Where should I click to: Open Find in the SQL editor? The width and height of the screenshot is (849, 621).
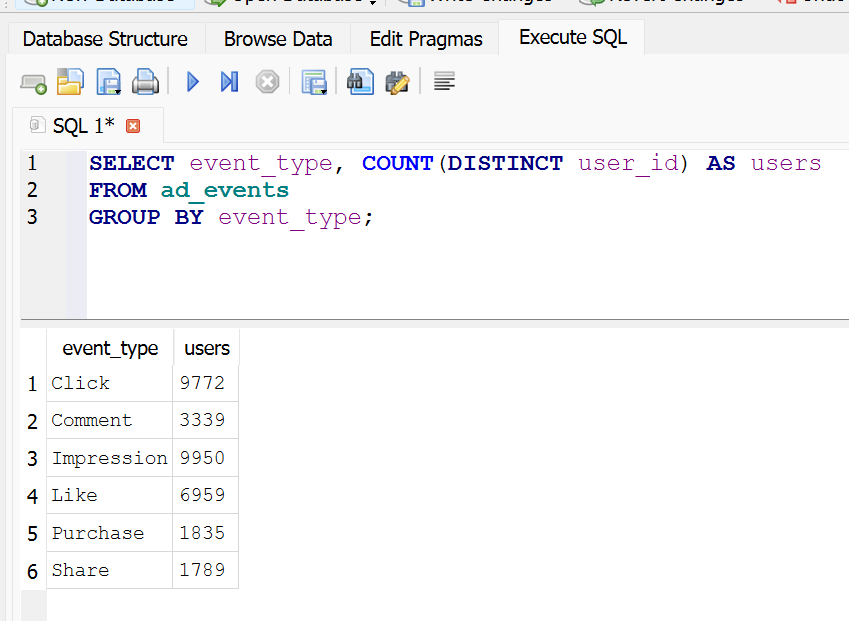[360, 82]
